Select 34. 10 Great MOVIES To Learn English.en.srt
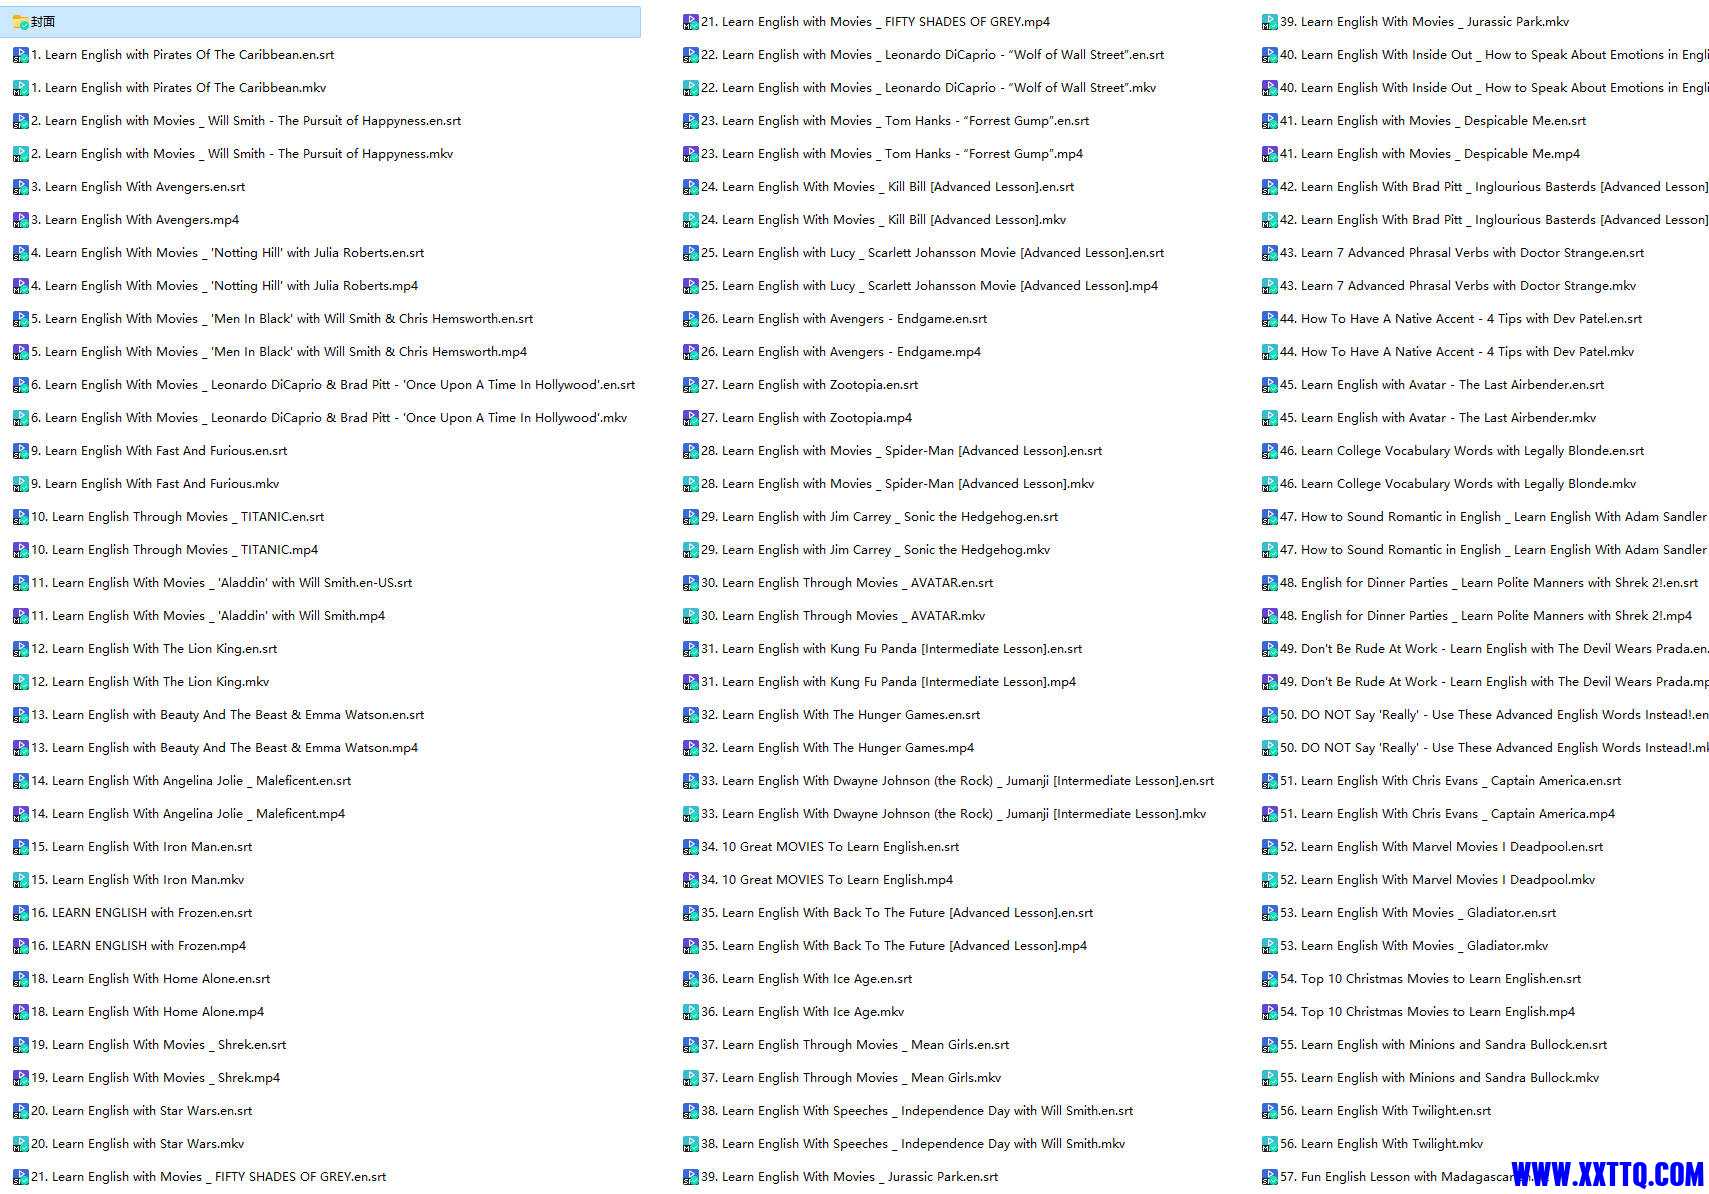This screenshot has width=1709, height=1194. click(830, 846)
